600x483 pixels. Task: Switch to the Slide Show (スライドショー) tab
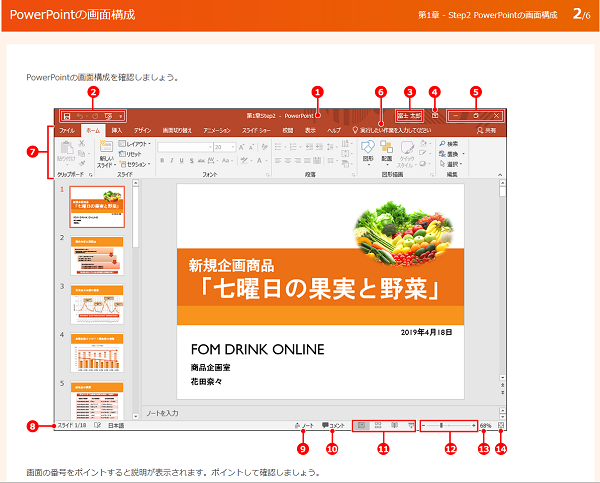tap(256, 131)
